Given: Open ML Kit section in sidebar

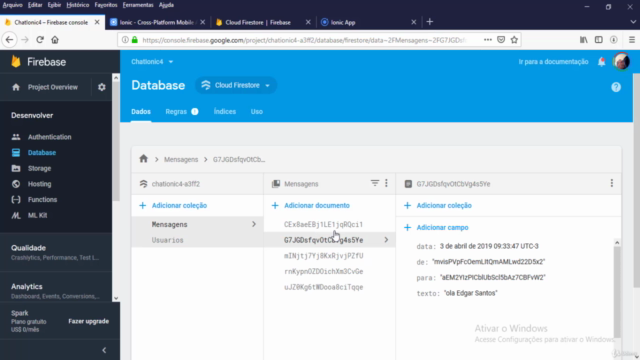Looking at the screenshot, I should (37, 215).
